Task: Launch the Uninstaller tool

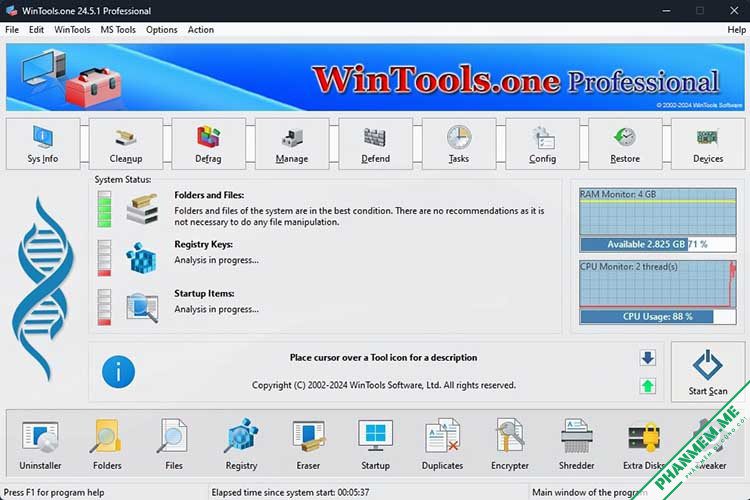Action: [40, 444]
